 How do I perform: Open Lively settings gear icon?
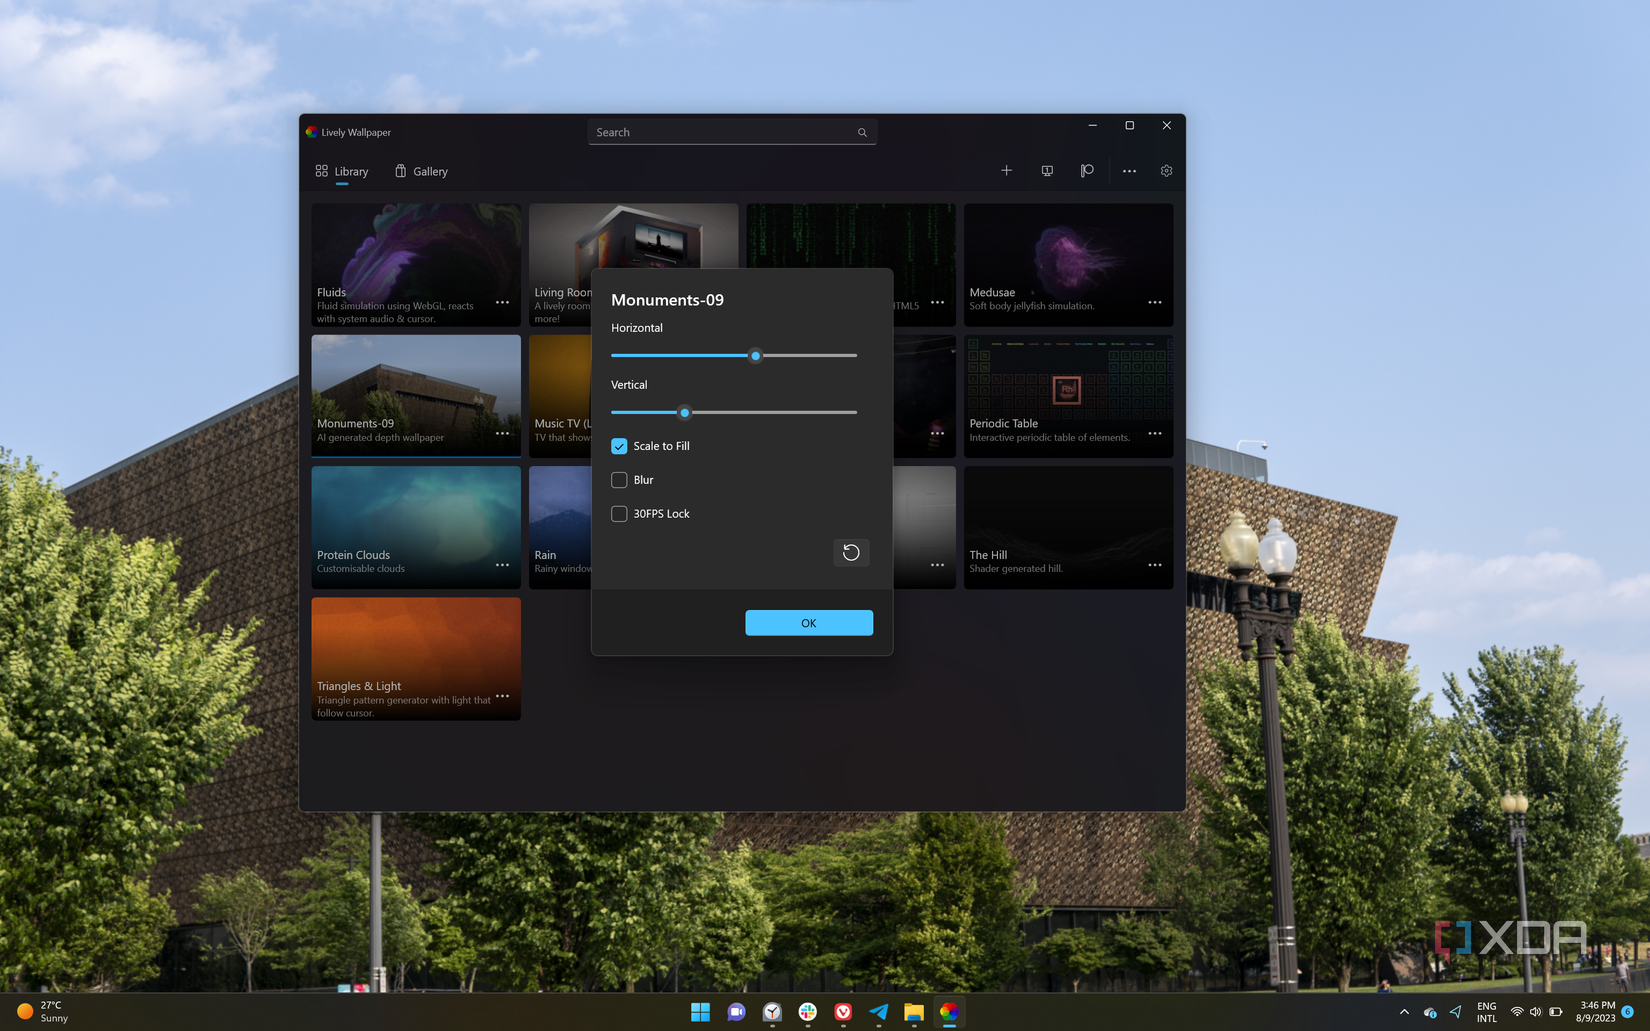1166,171
